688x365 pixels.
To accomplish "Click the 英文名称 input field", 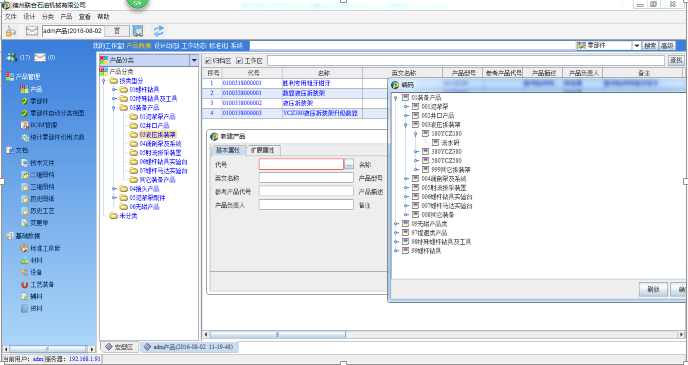I will coord(306,178).
